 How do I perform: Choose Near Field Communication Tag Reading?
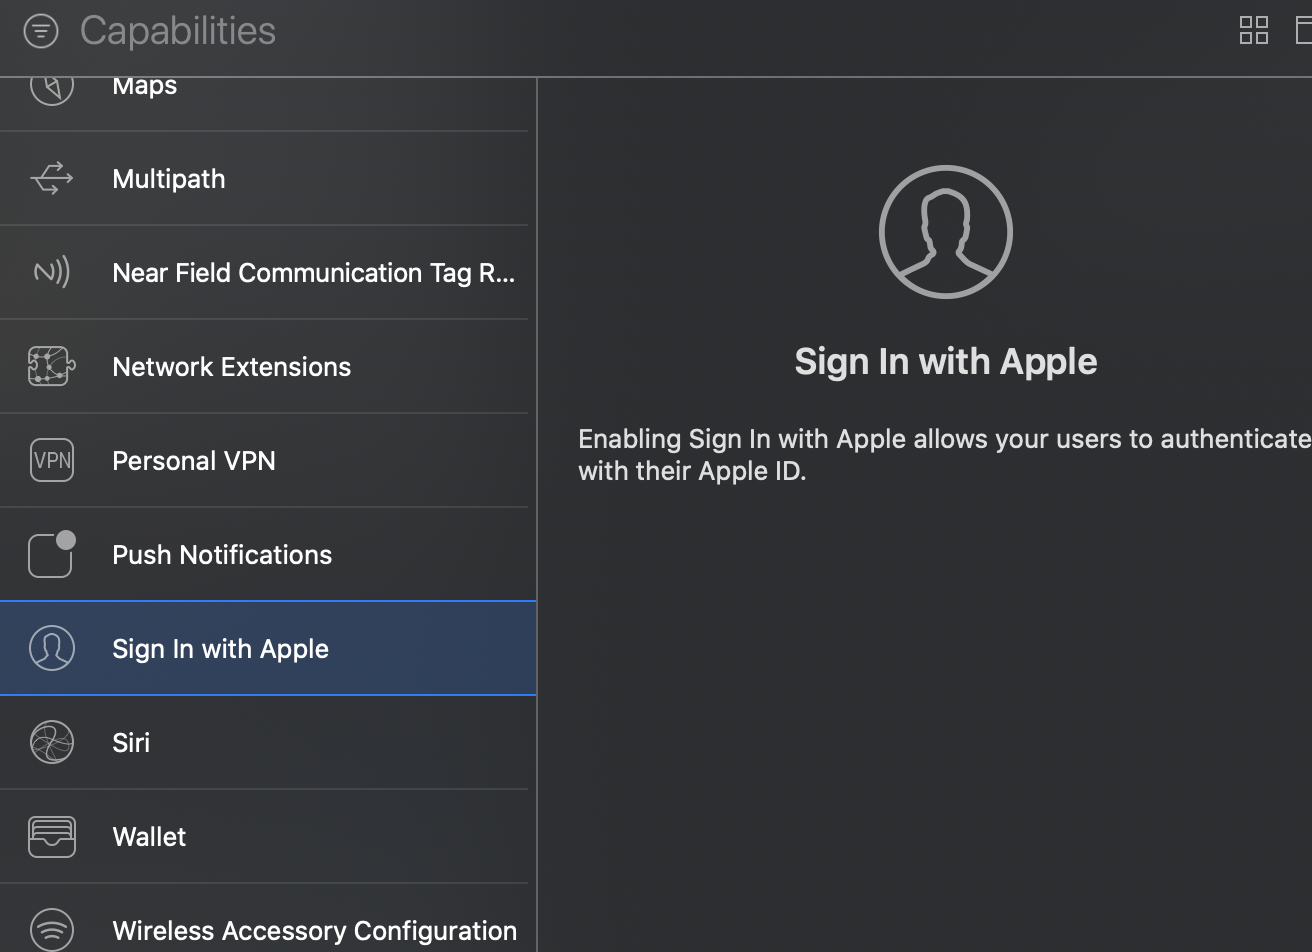point(313,273)
